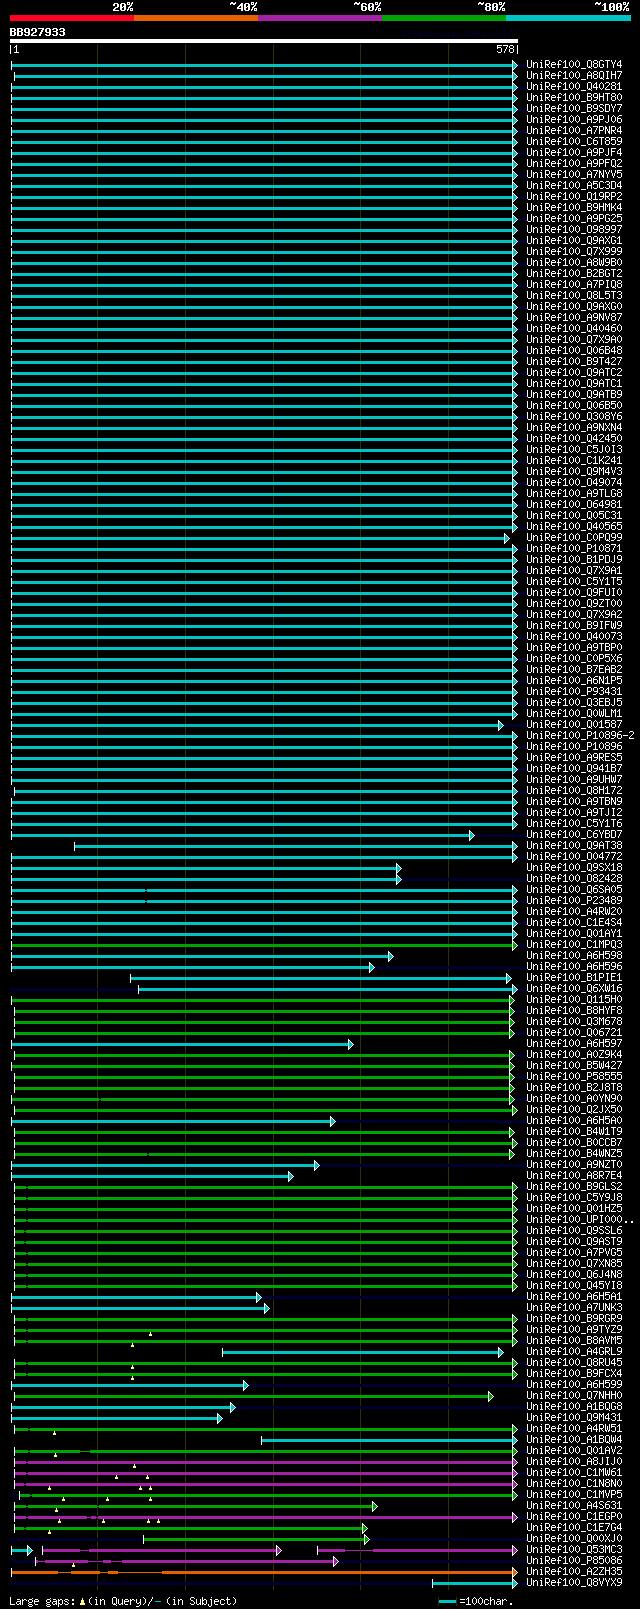Open hit UniRef100_Q45YI8

574,1286
